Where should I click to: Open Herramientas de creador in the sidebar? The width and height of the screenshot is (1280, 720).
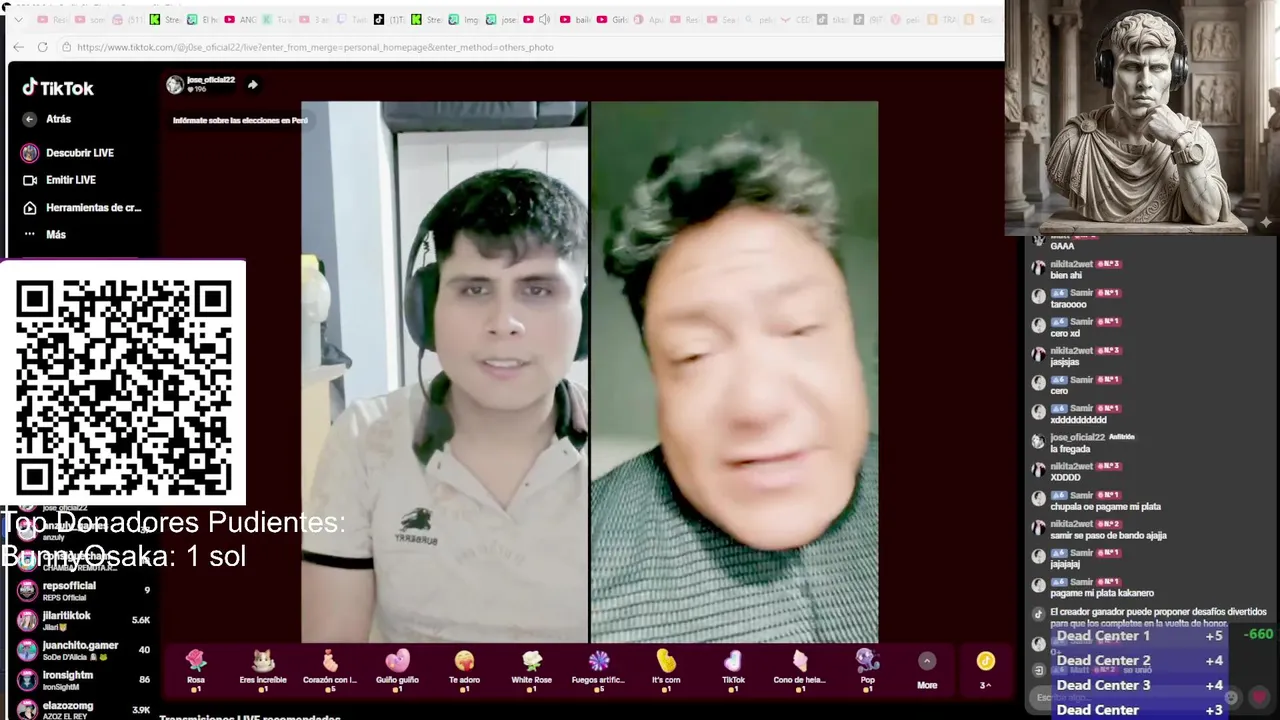pyautogui.click(x=82, y=208)
